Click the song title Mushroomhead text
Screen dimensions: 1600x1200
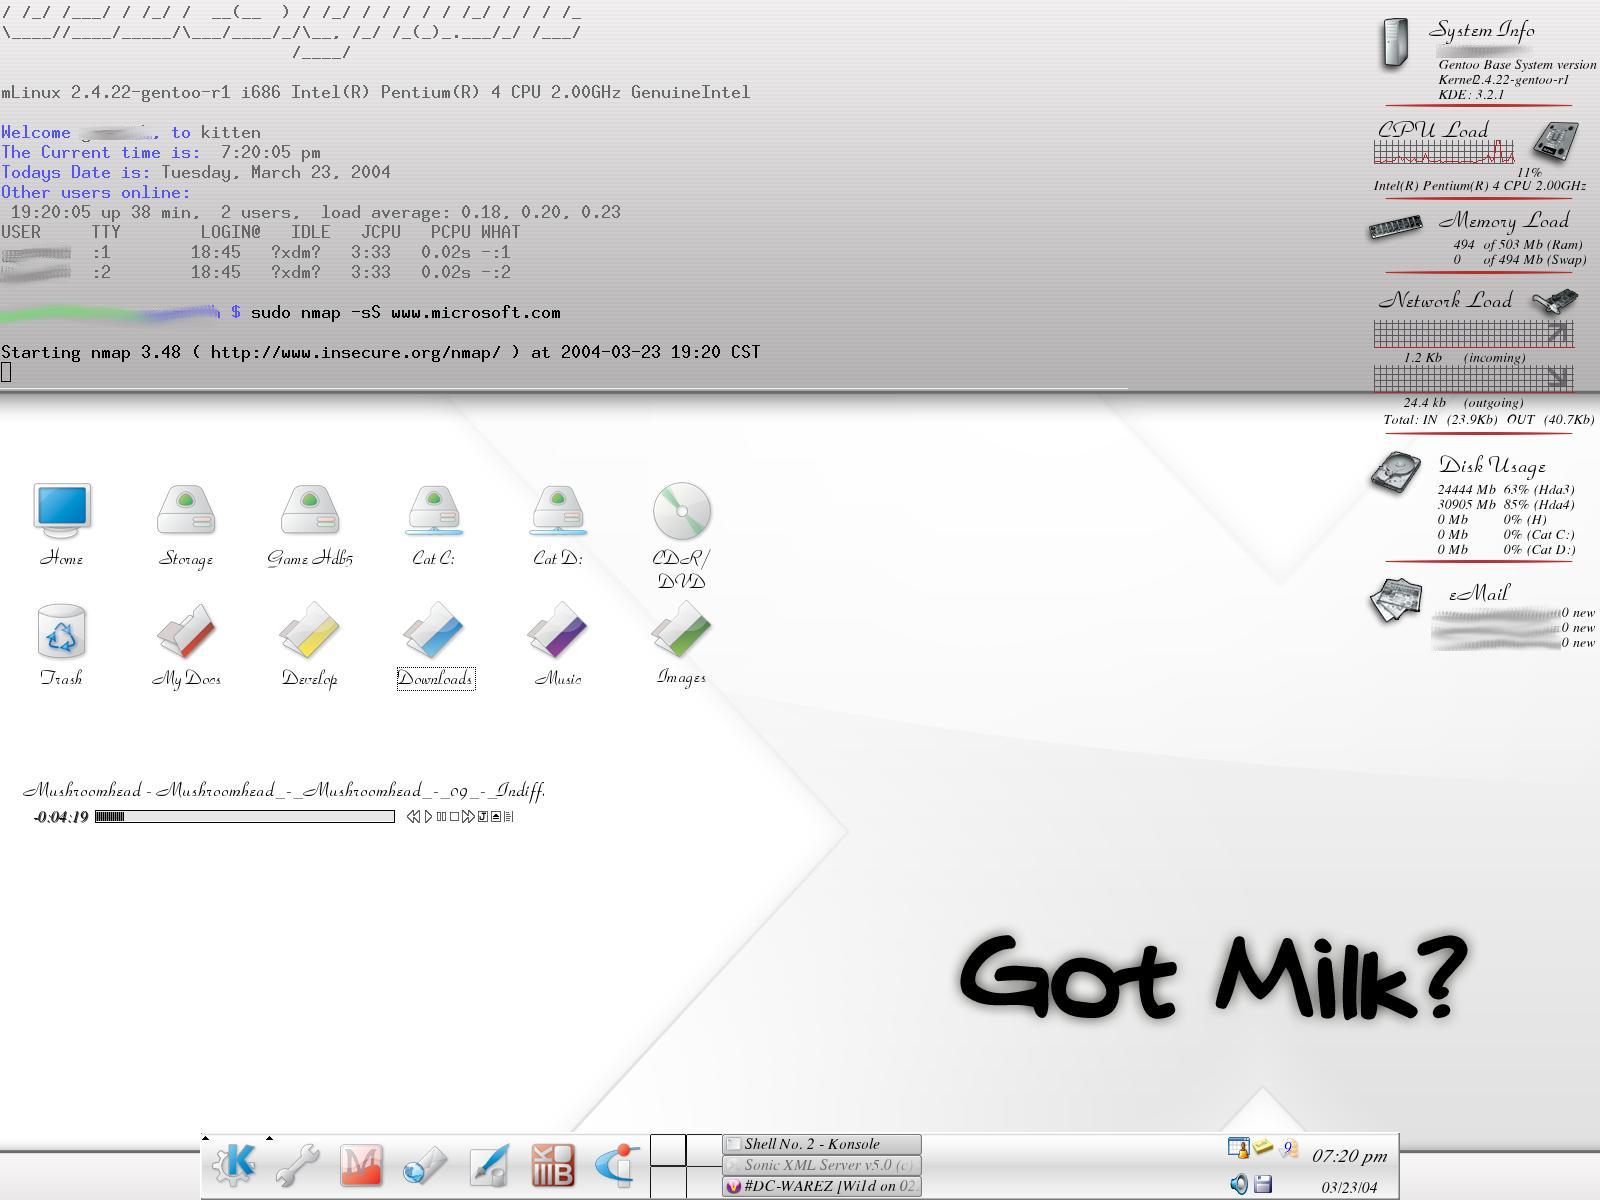[x=284, y=791]
